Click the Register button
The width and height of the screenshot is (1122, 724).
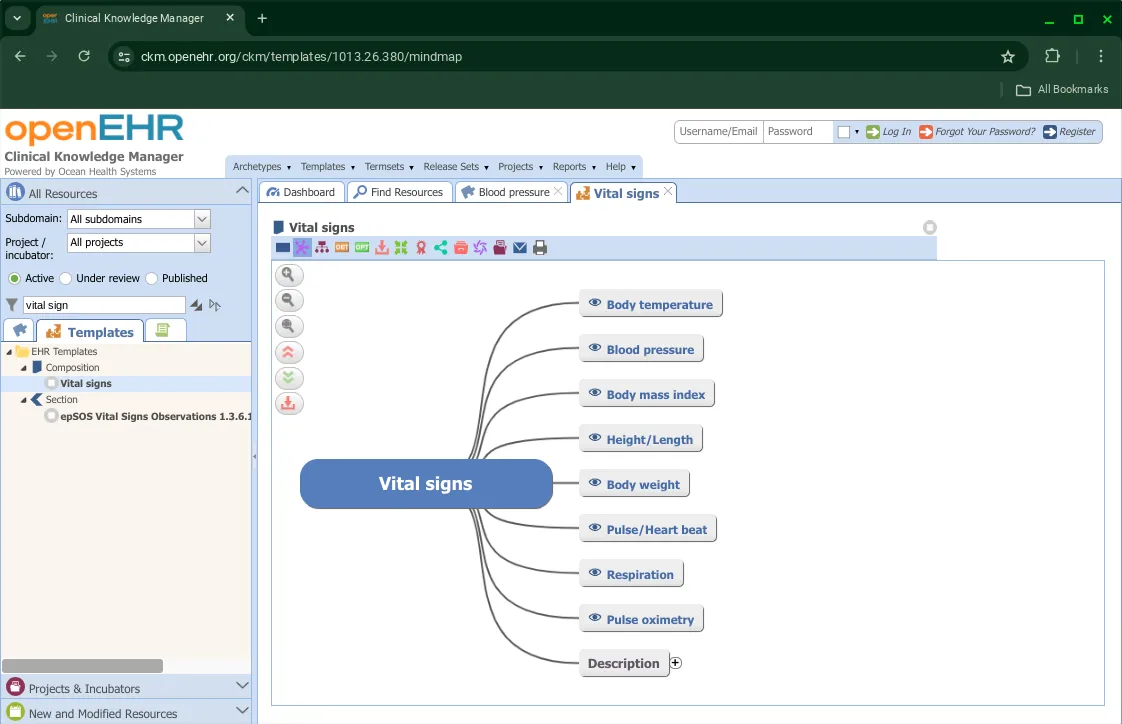pyautogui.click(x=1069, y=131)
